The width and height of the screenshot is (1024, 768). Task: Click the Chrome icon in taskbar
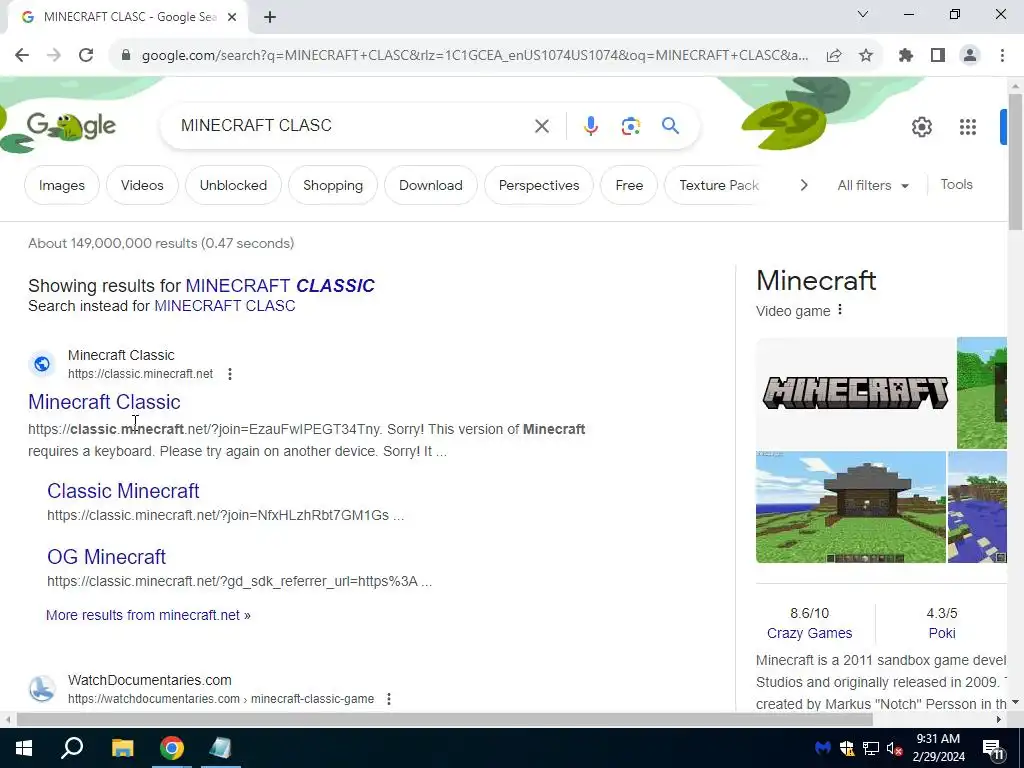172,748
